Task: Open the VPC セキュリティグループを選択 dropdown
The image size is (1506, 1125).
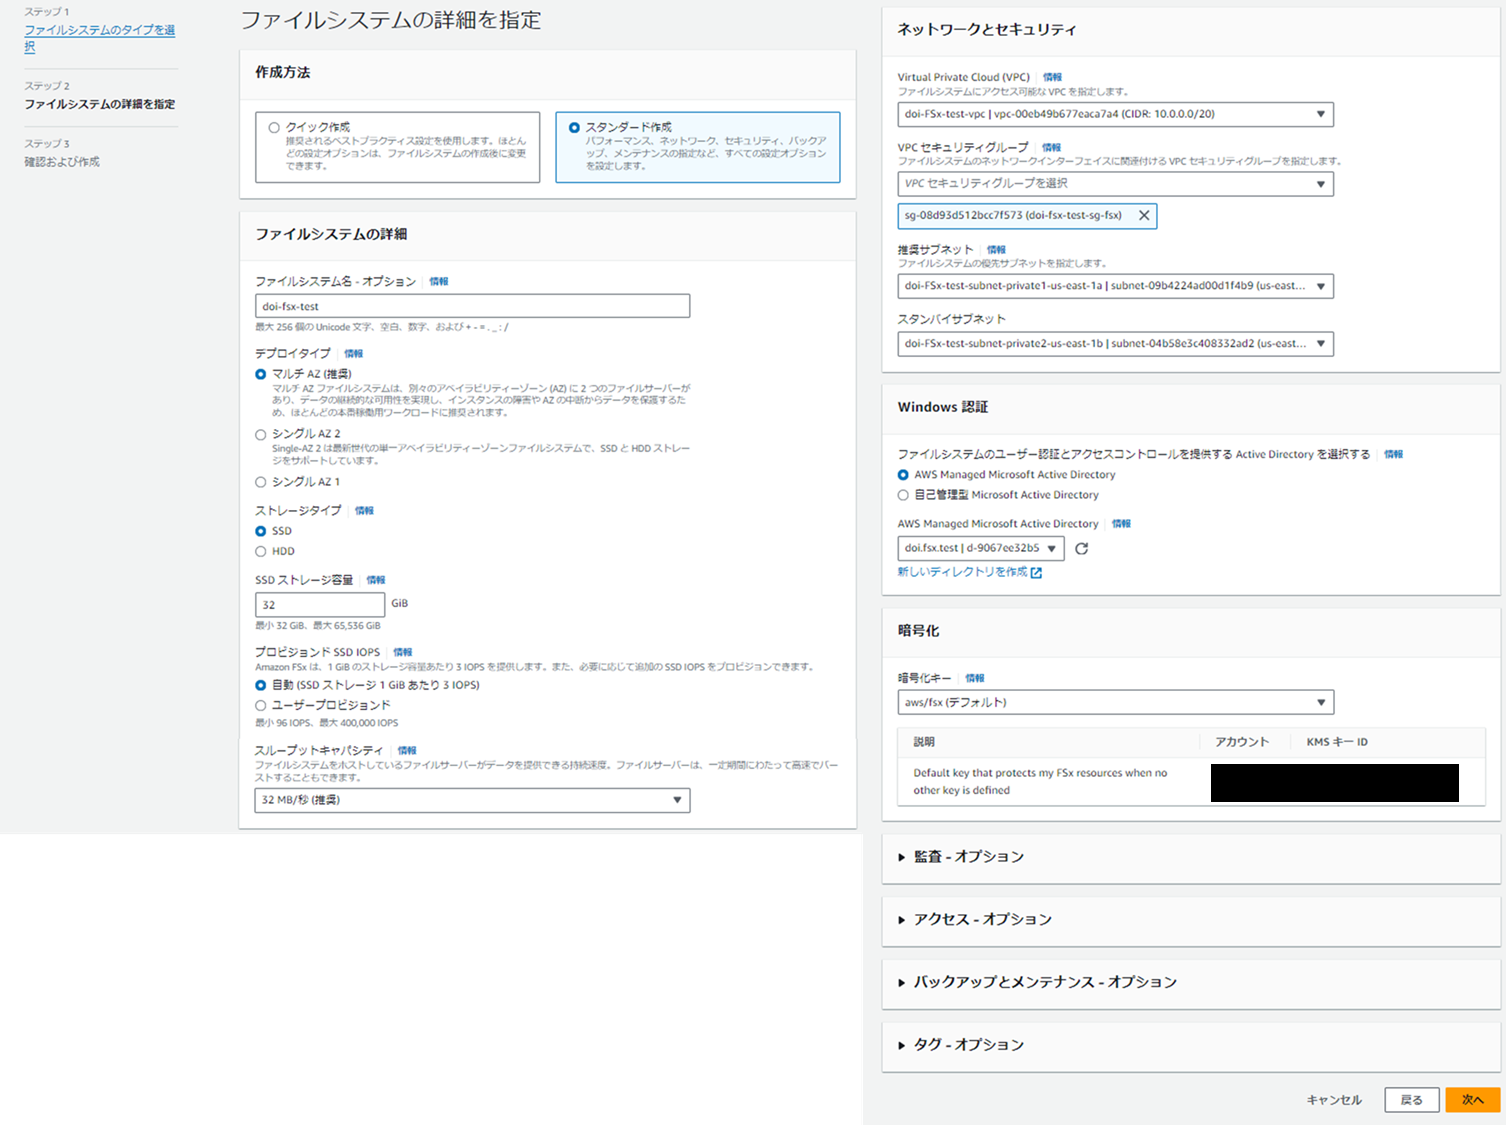Action: pyautogui.click(x=1115, y=184)
